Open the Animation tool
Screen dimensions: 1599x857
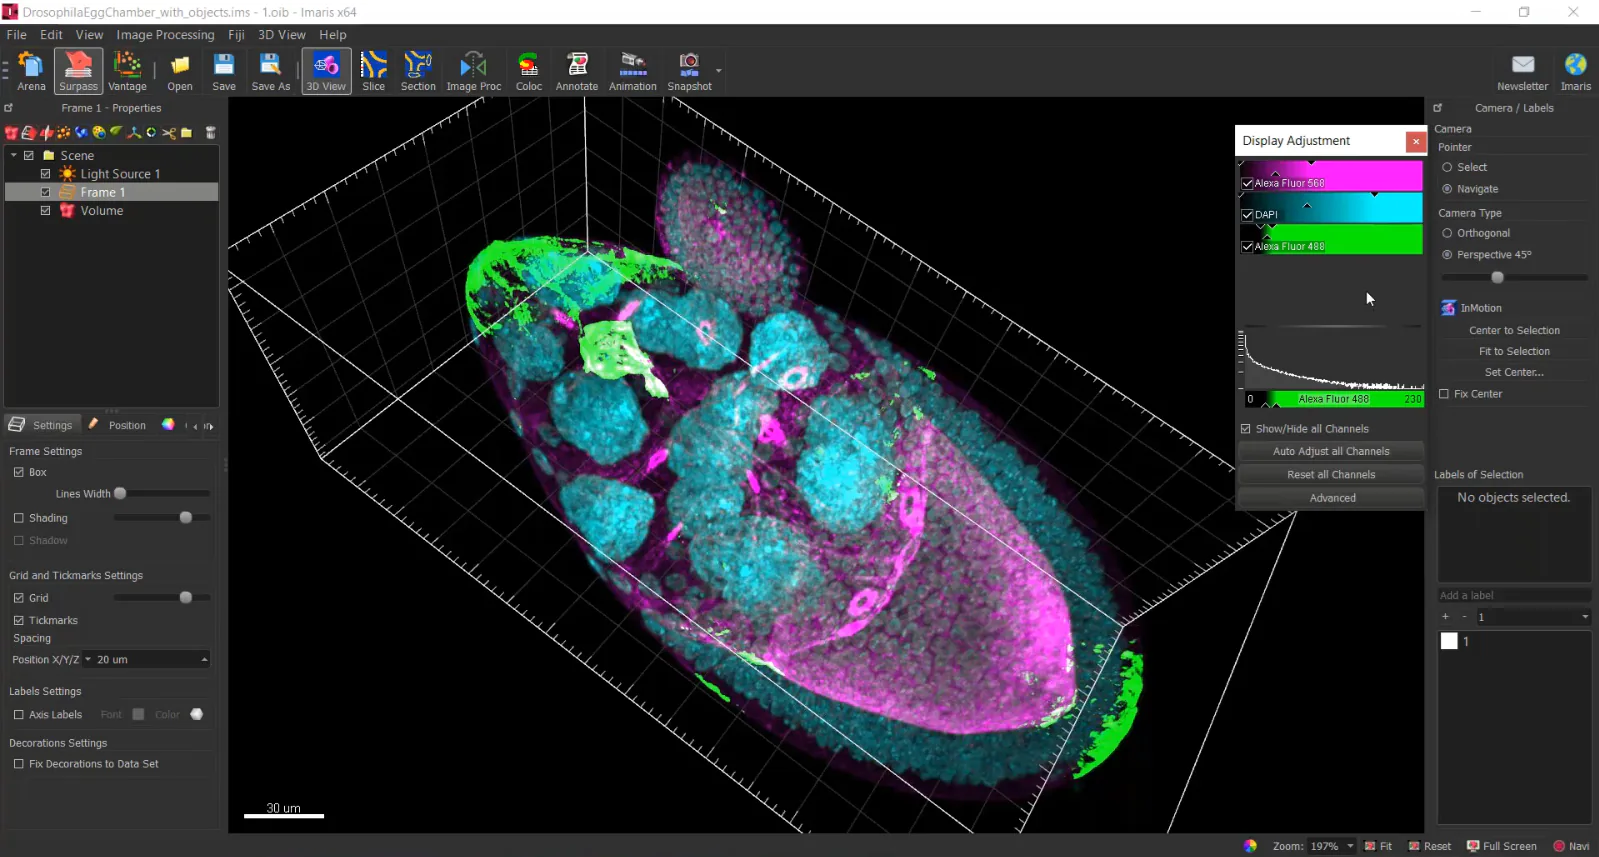point(633,72)
